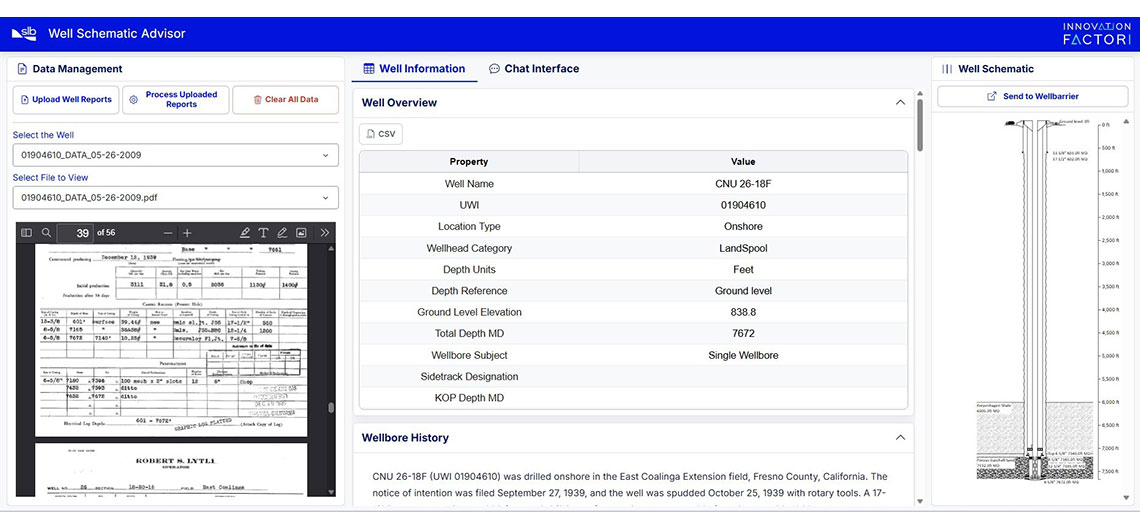
Task: Click the Ground level depth reference value
Action: pyautogui.click(x=743, y=291)
